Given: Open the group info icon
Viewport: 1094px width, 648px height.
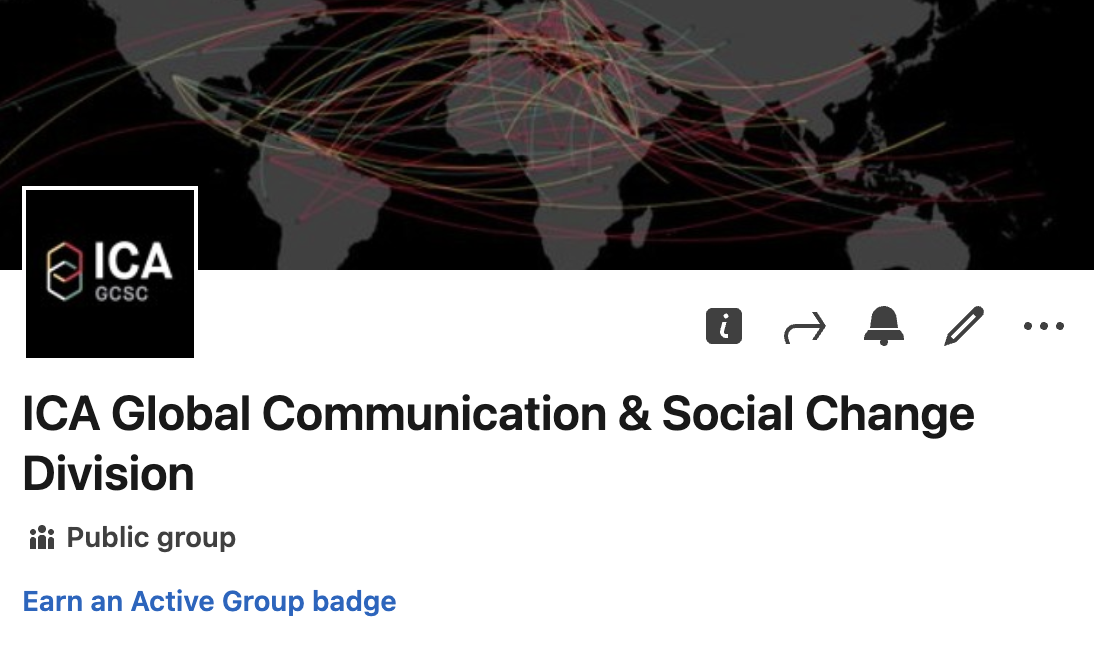Looking at the screenshot, I should (x=724, y=326).
